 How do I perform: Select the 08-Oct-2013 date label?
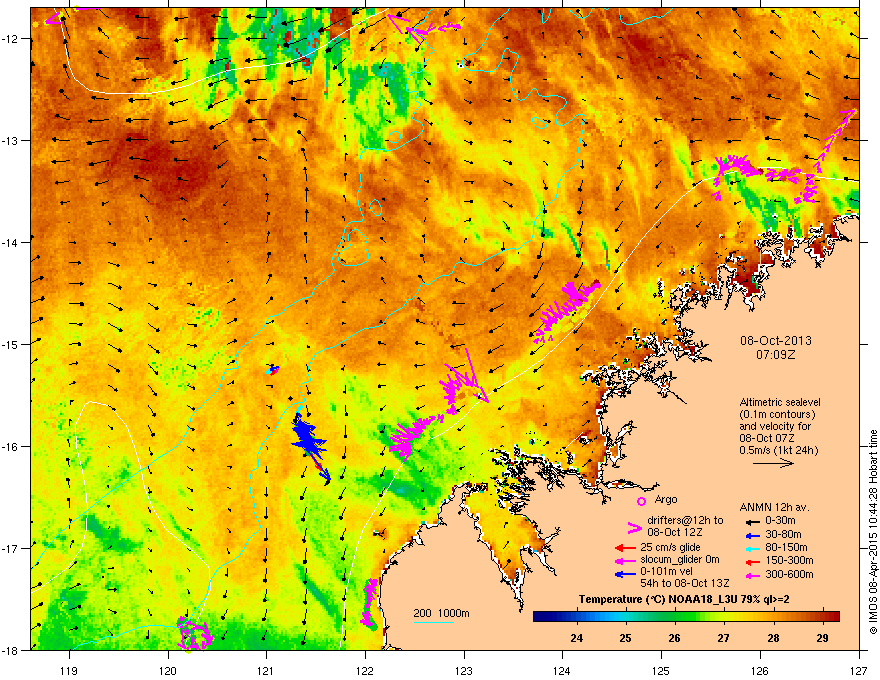pyautogui.click(x=776, y=341)
